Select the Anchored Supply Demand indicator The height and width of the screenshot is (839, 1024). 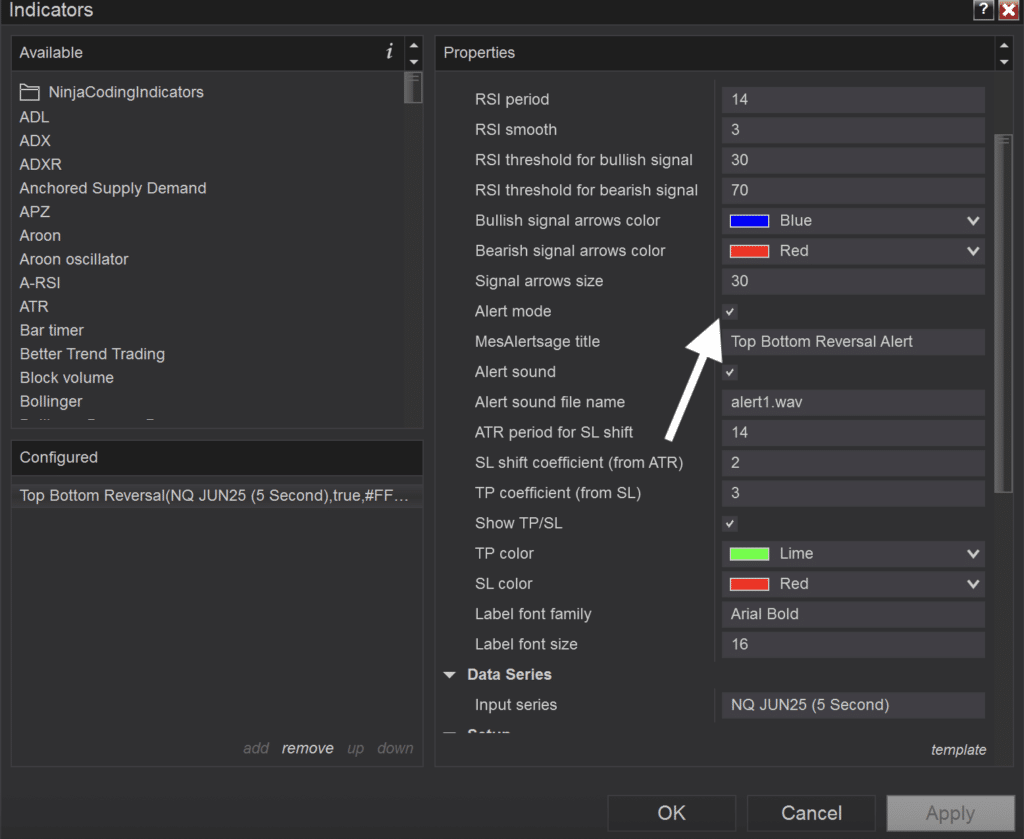coord(113,188)
